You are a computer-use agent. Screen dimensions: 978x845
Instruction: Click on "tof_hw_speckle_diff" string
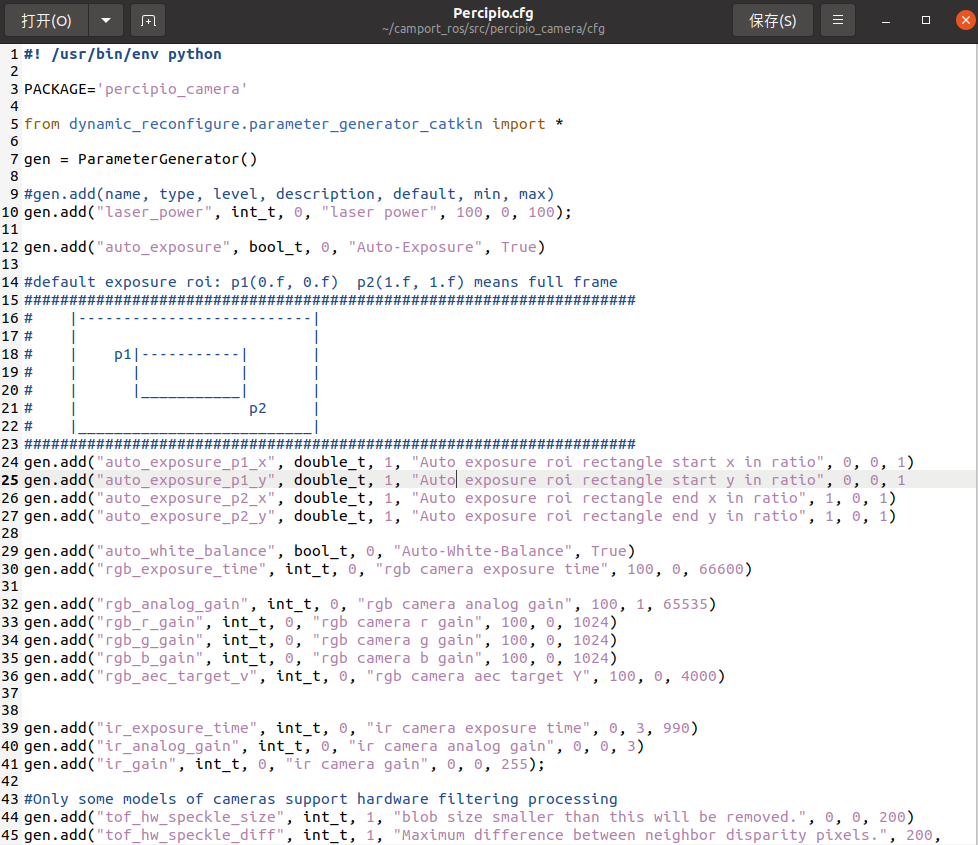(190, 836)
